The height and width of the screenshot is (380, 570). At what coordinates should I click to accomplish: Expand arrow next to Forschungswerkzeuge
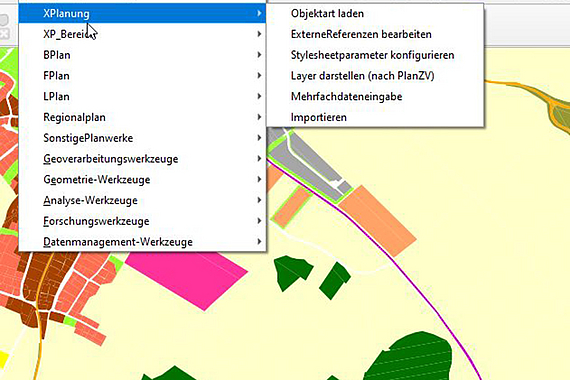(259, 220)
